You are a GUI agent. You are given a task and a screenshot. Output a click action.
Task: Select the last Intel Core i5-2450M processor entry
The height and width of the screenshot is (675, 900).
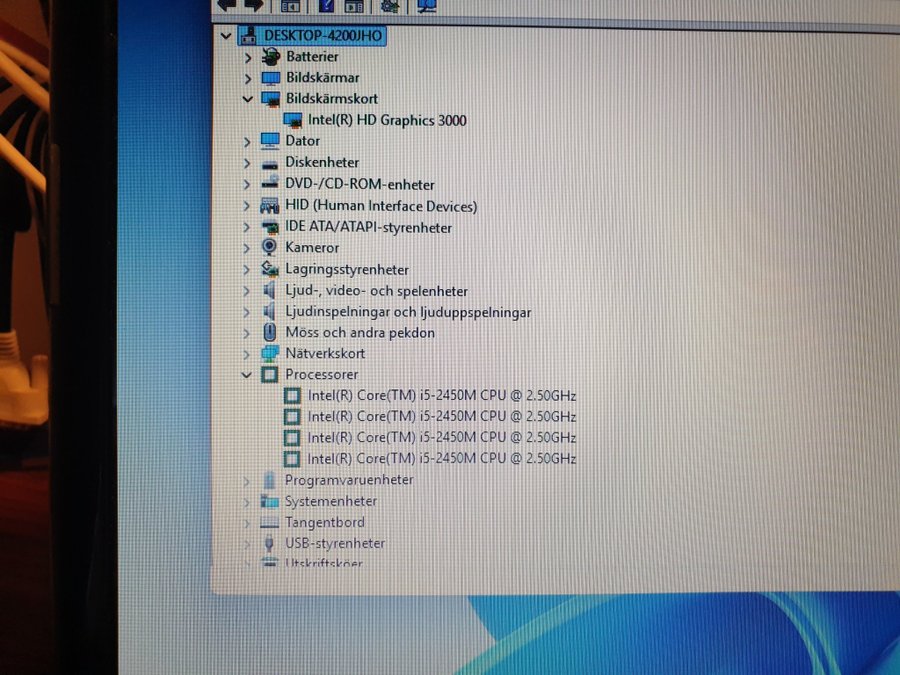[441, 459]
